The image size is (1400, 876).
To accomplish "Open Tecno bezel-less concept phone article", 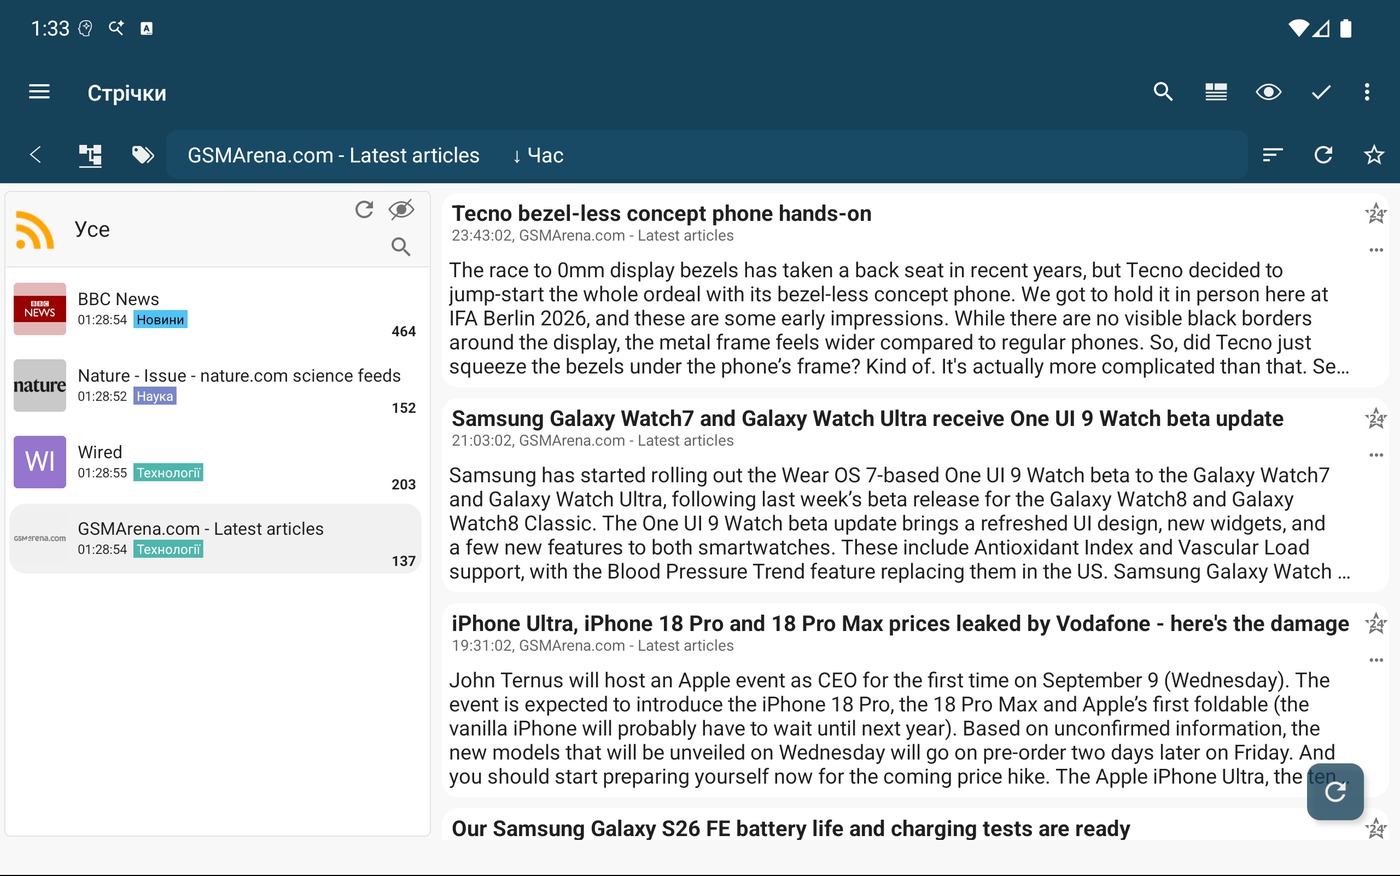I will pyautogui.click(x=661, y=213).
